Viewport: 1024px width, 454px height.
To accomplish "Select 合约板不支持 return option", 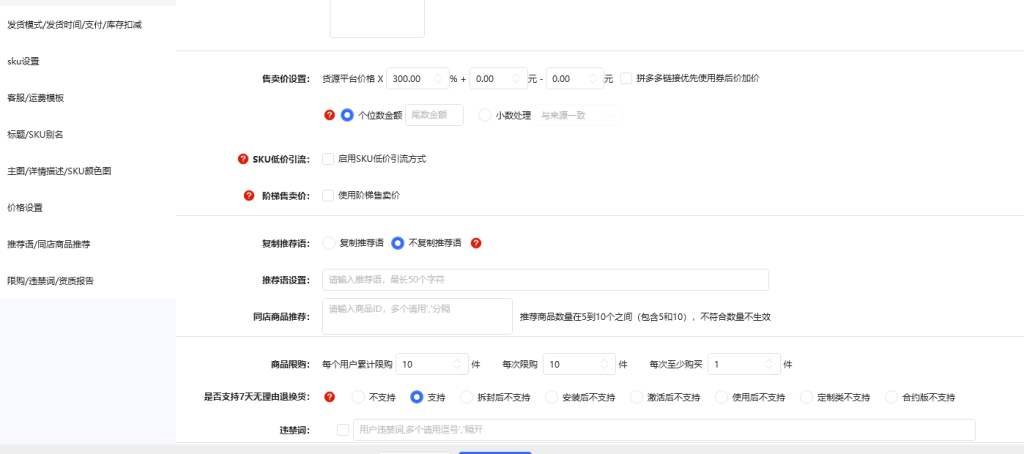I will point(891,397).
